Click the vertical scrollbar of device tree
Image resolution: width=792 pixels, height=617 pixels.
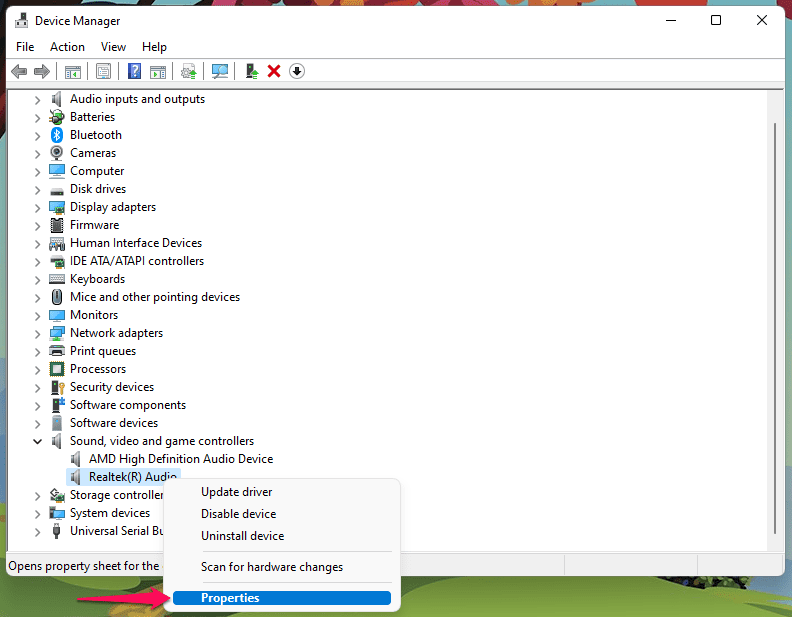(775, 328)
